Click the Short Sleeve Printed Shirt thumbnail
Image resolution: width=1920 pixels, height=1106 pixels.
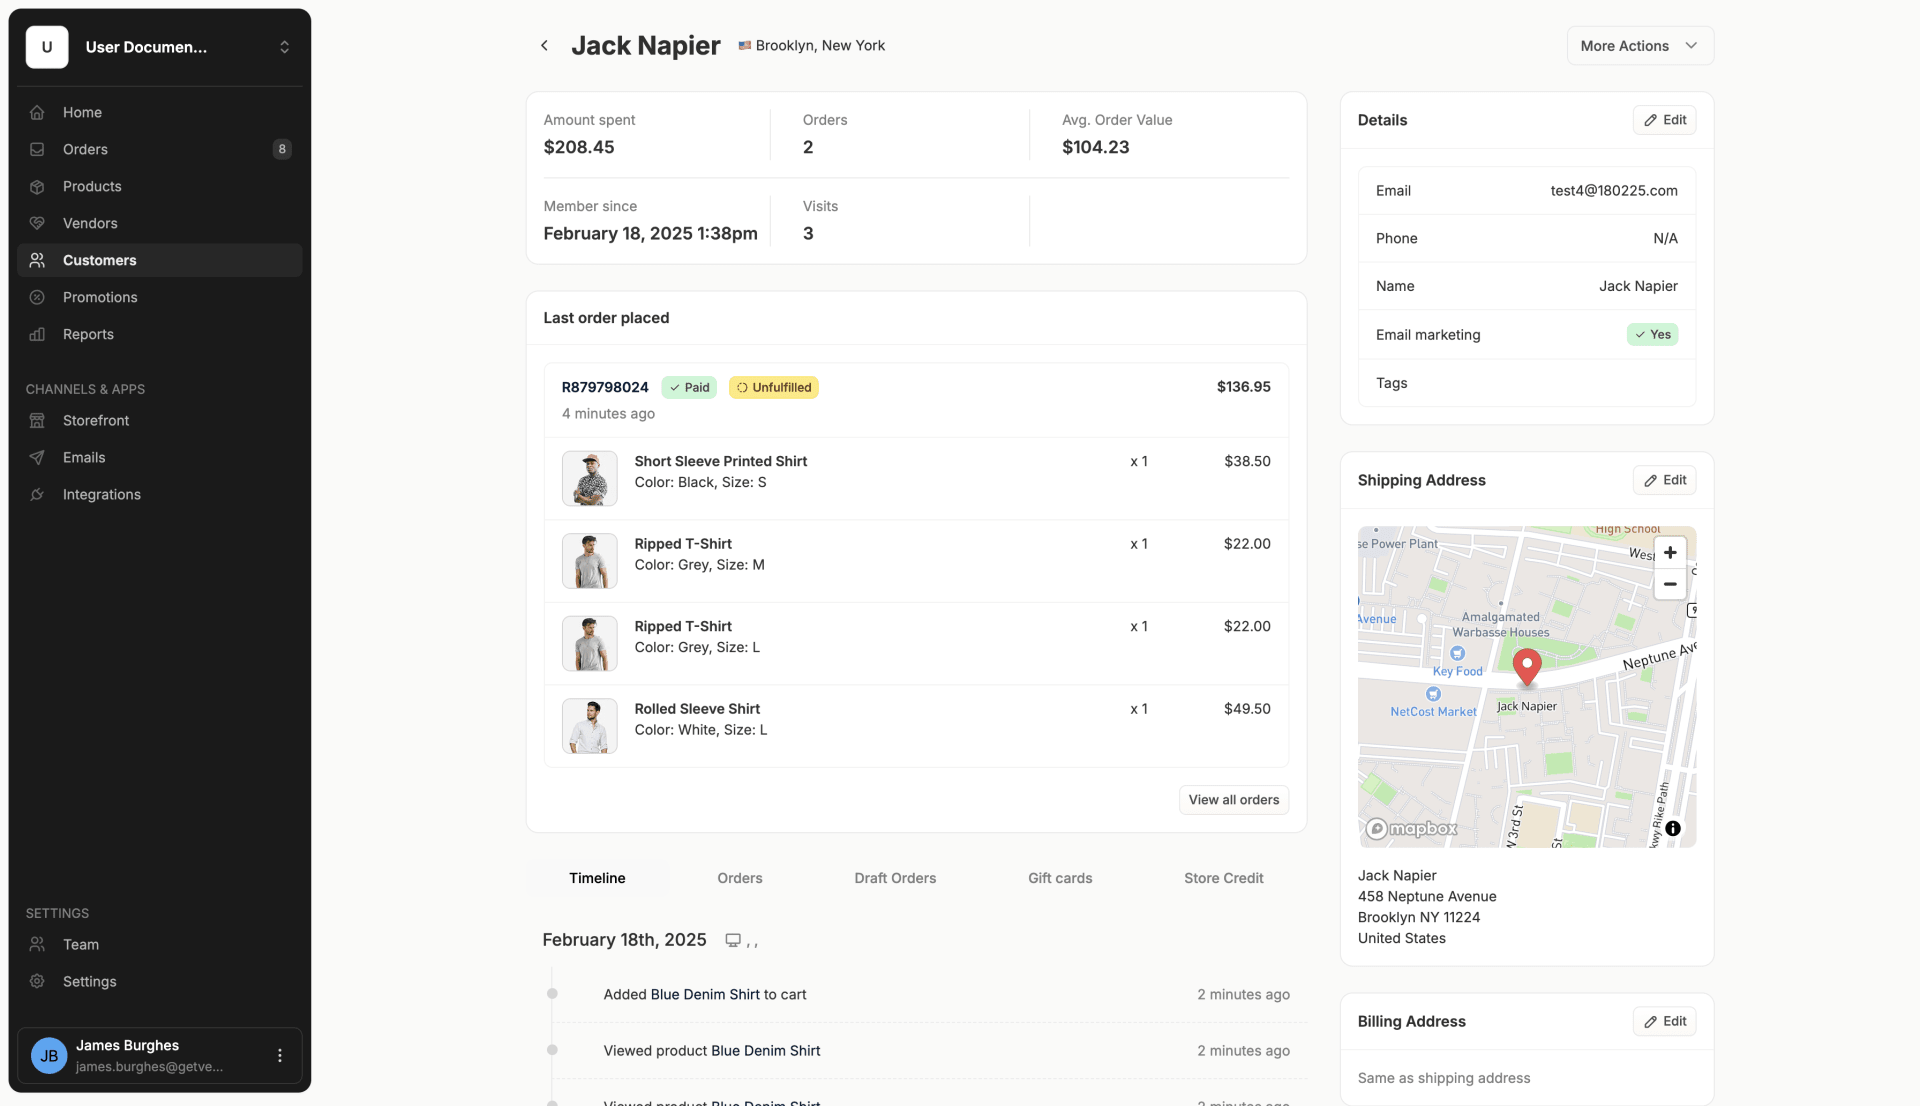(589, 478)
